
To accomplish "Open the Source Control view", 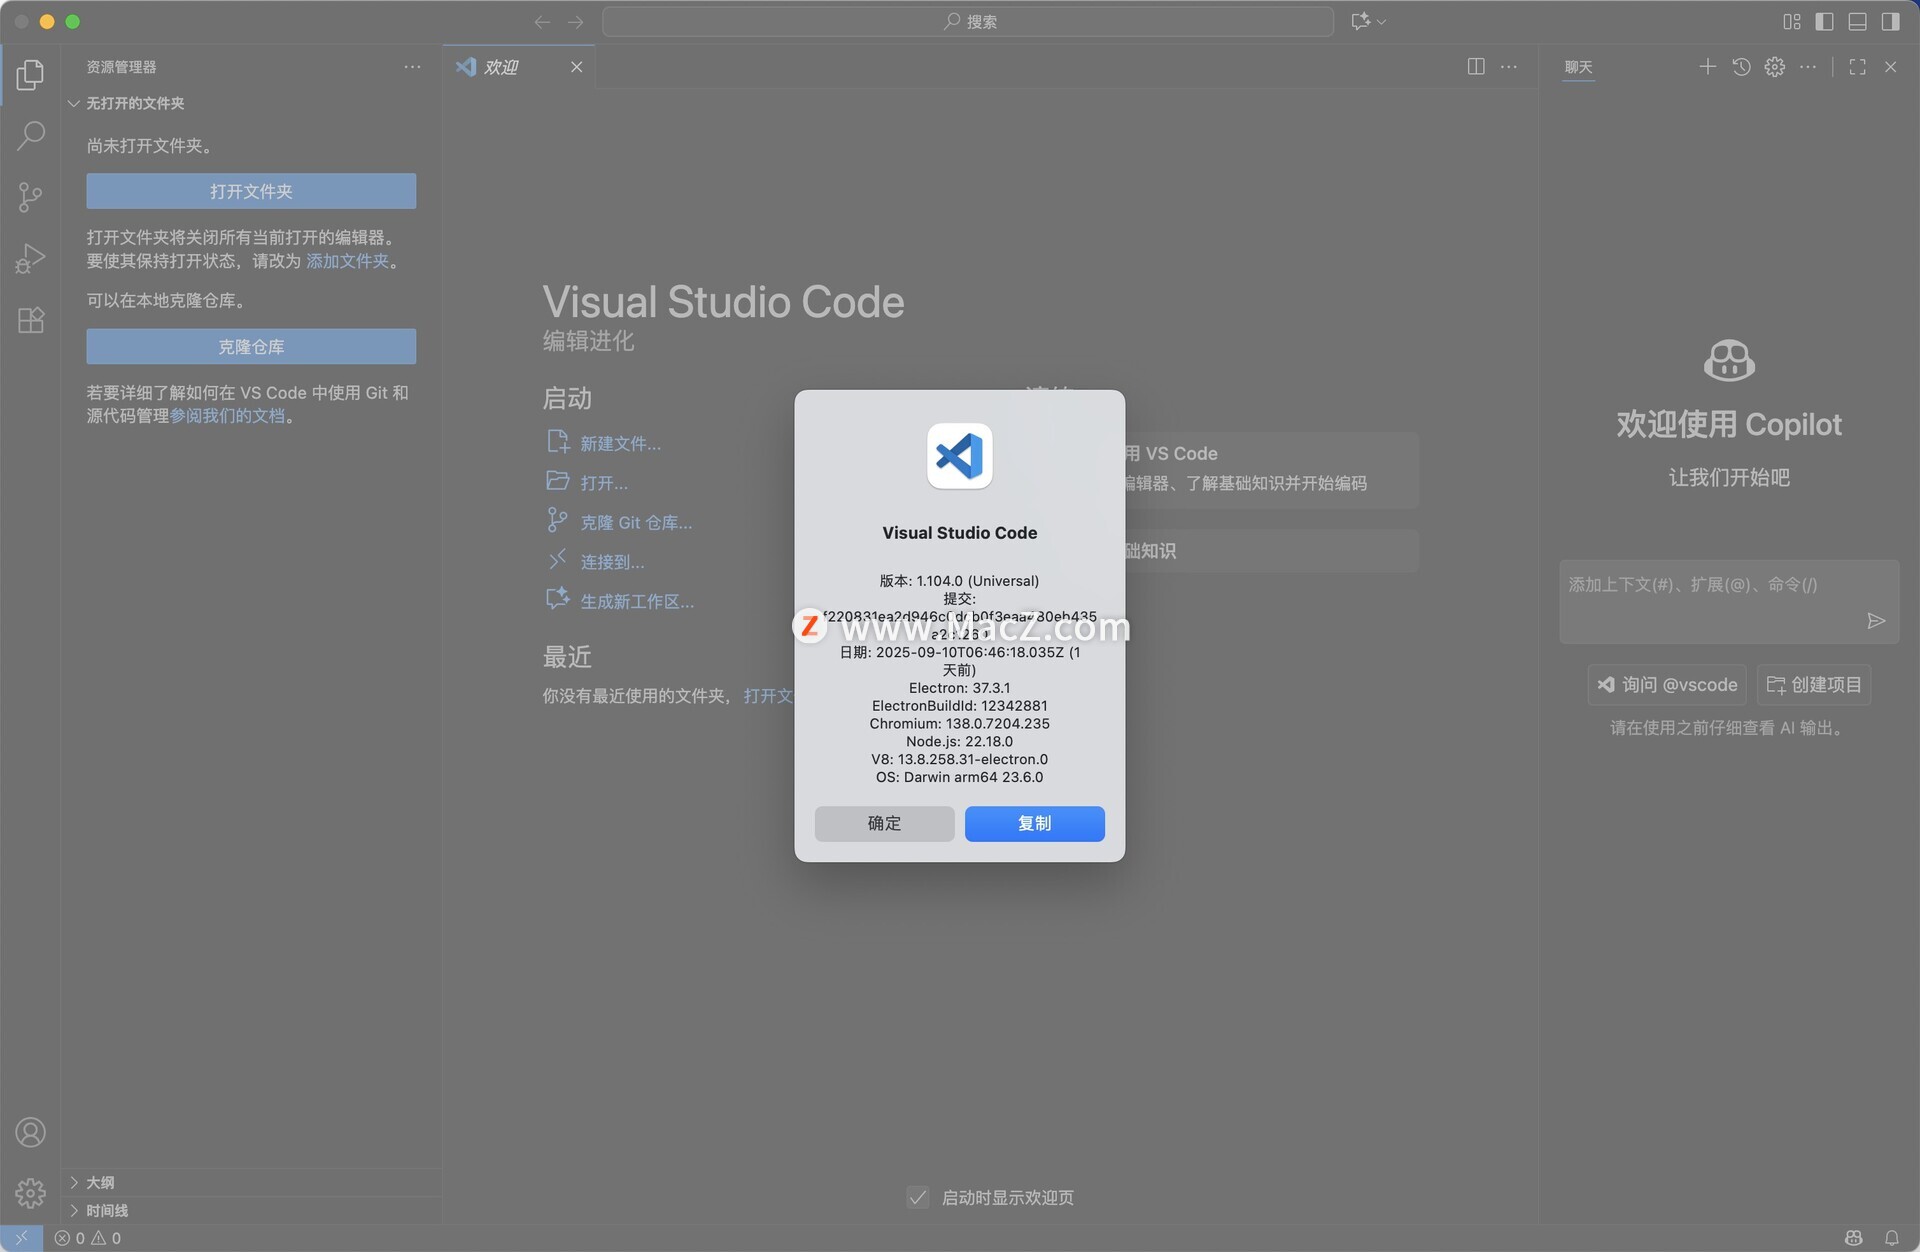I will [x=30, y=197].
